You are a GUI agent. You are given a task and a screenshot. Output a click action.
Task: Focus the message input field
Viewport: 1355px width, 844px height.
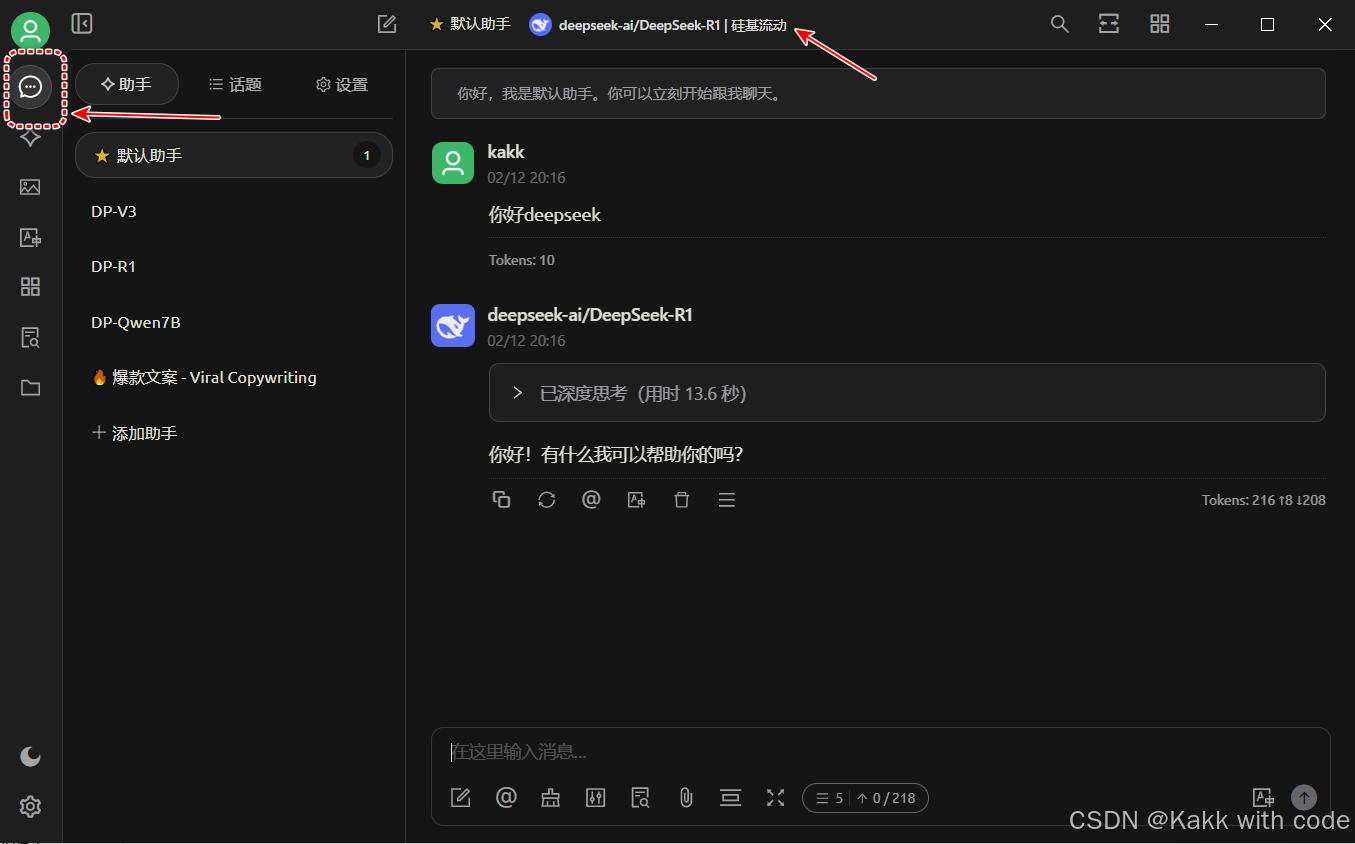880,752
